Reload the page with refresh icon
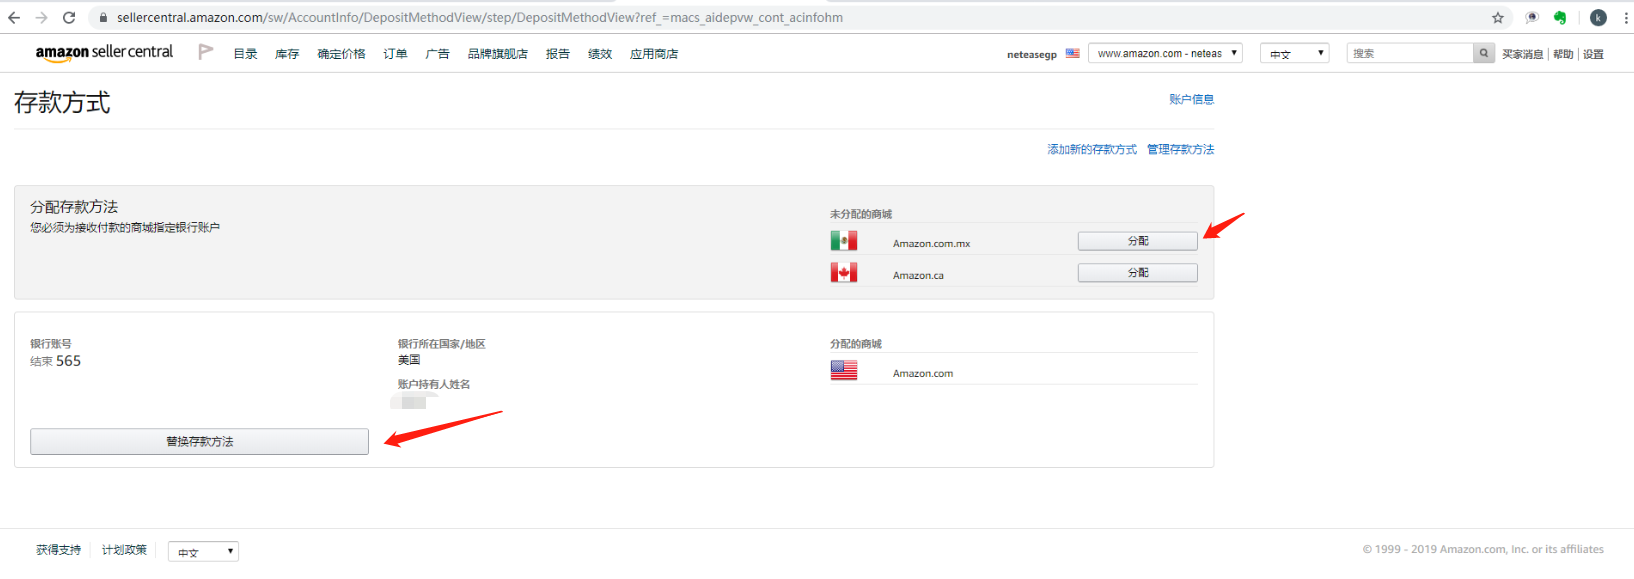This screenshot has height=579, width=1634. click(69, 18)
